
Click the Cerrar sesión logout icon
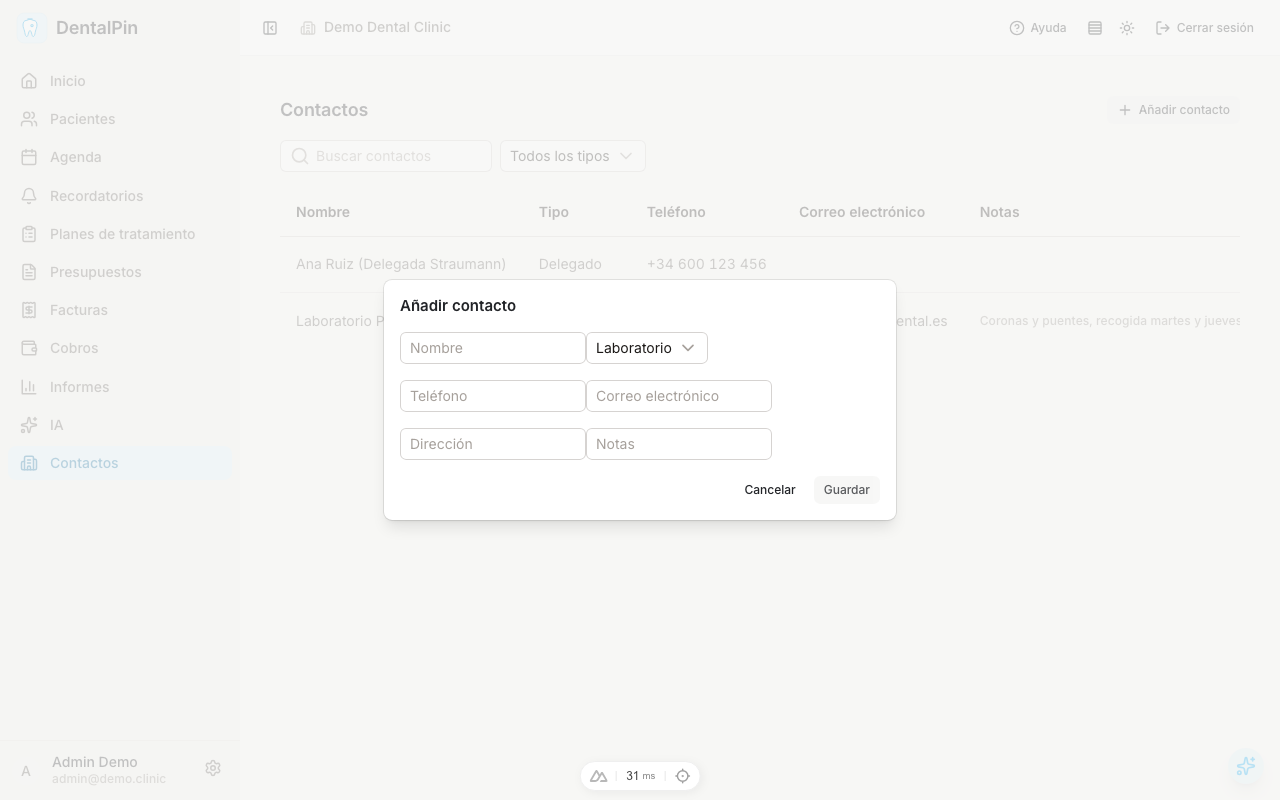1163,28
